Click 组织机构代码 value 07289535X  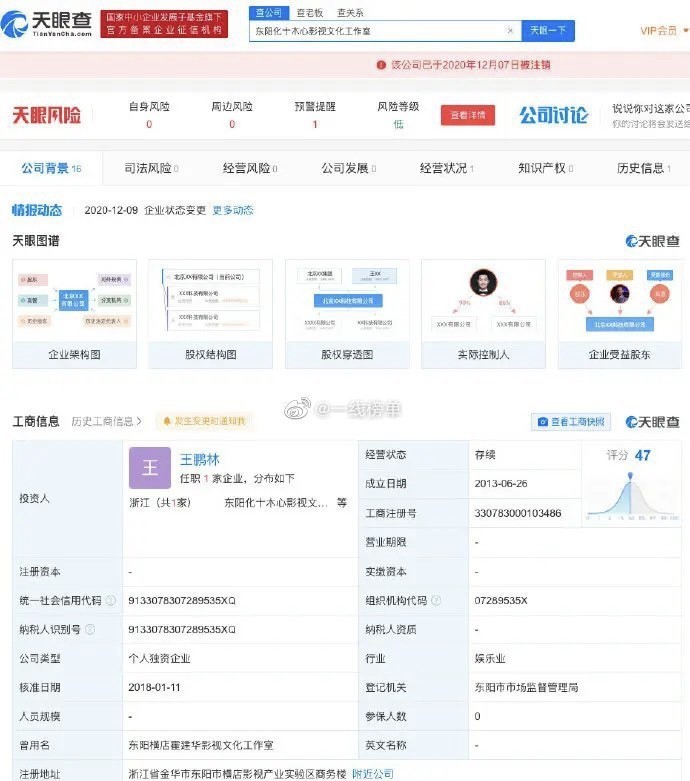pyautogui.click(x=501, y=601)
